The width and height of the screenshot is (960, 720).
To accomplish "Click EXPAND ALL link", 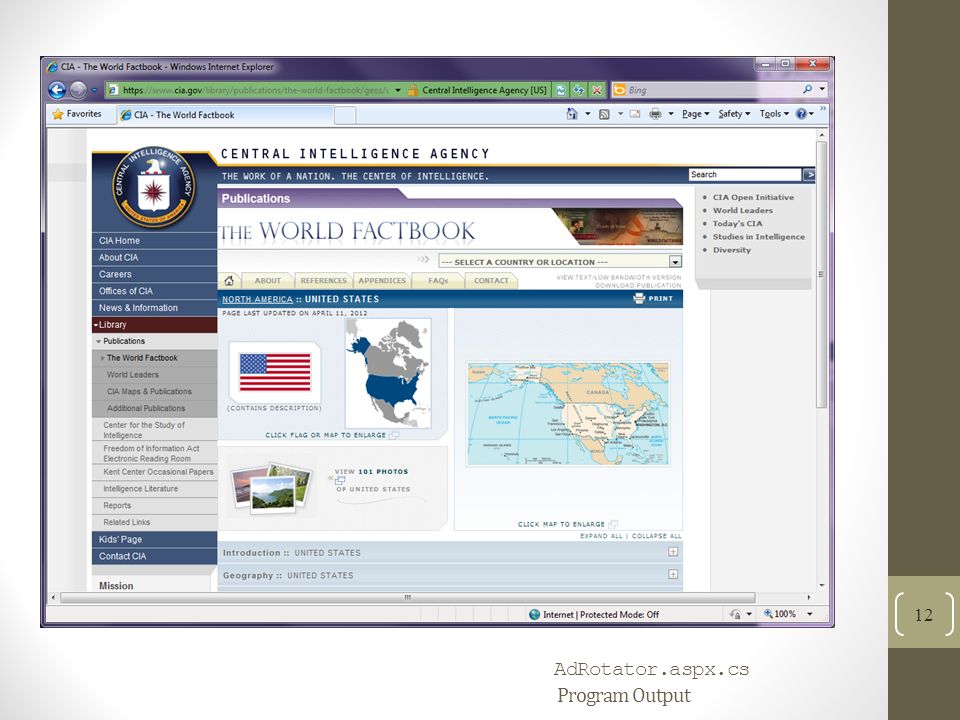I will 601,536.
